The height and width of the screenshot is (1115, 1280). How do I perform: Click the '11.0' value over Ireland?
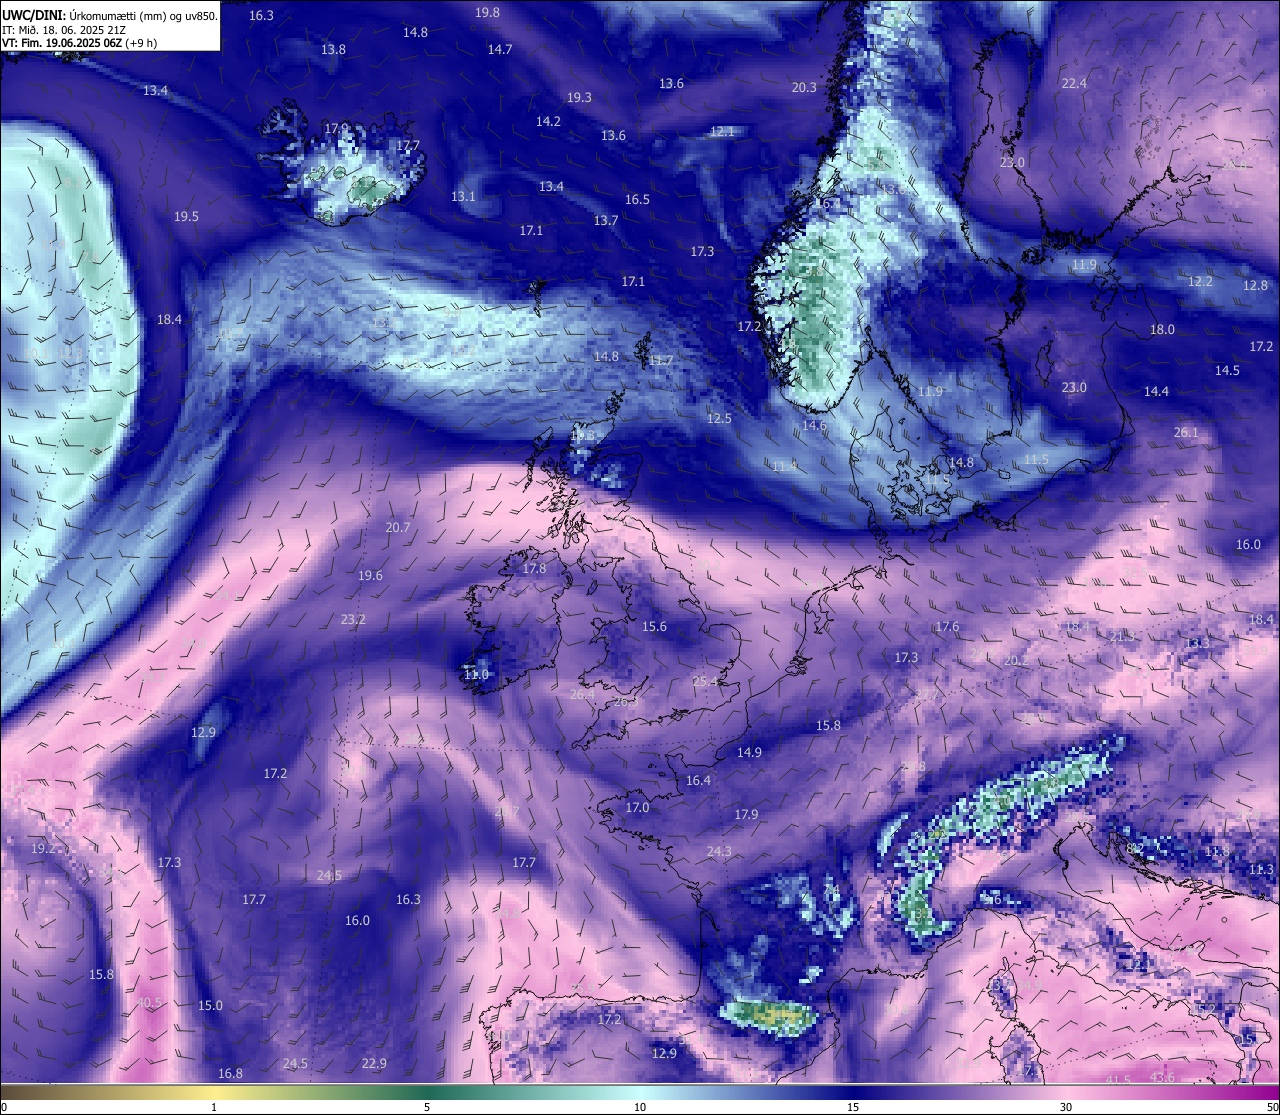[x=477, y=675]
